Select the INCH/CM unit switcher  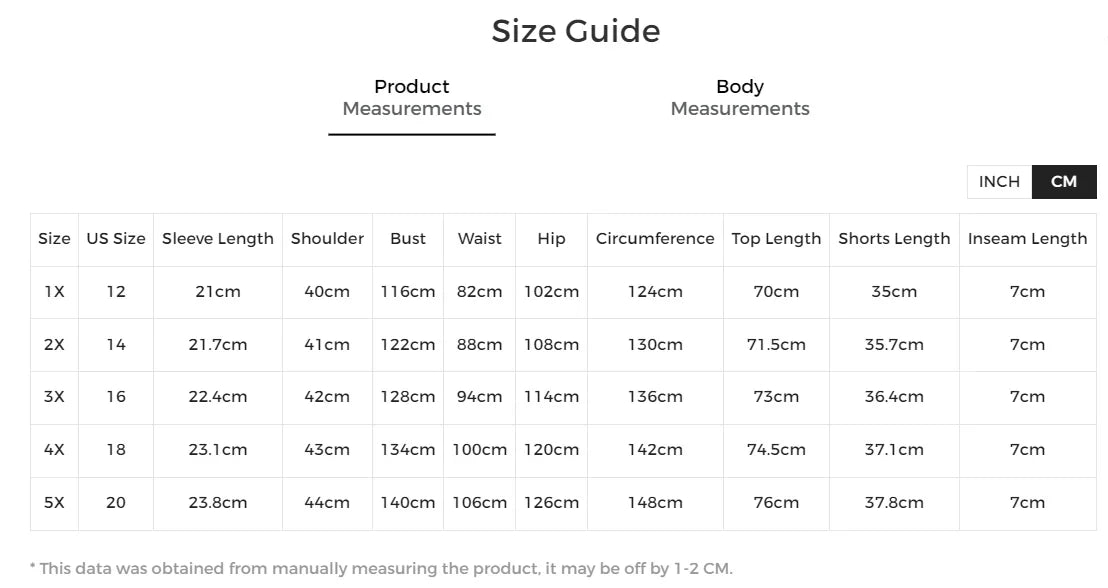point(1030,181)
